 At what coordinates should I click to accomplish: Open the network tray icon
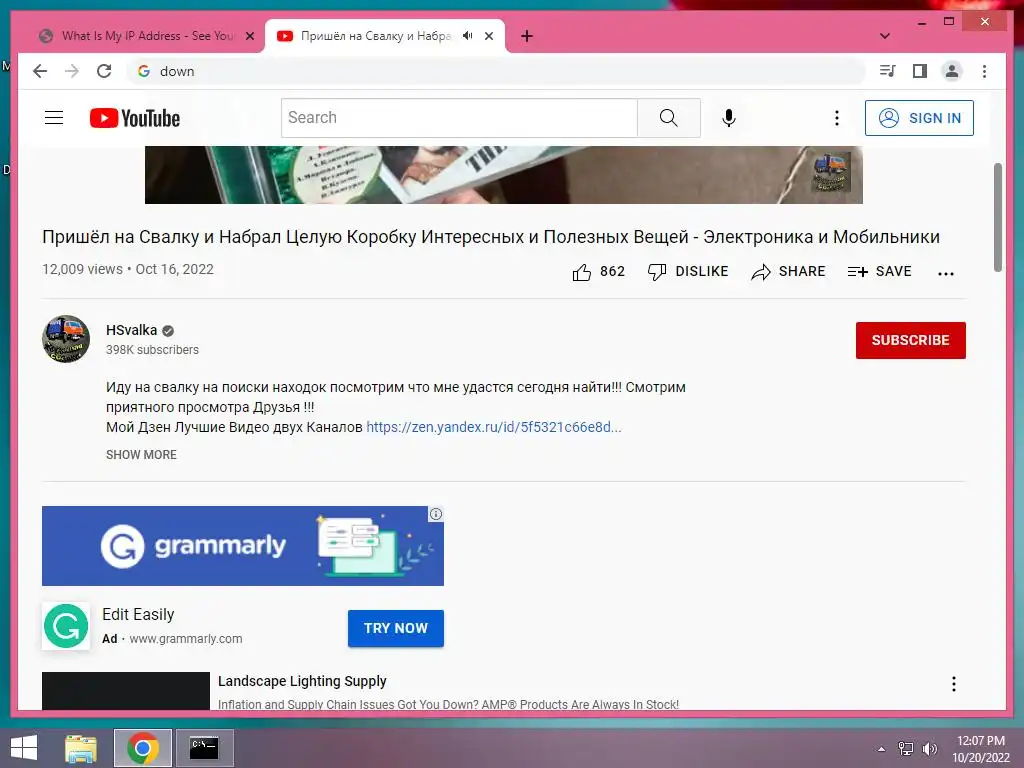pyautogui.click(x=905, y=748)
